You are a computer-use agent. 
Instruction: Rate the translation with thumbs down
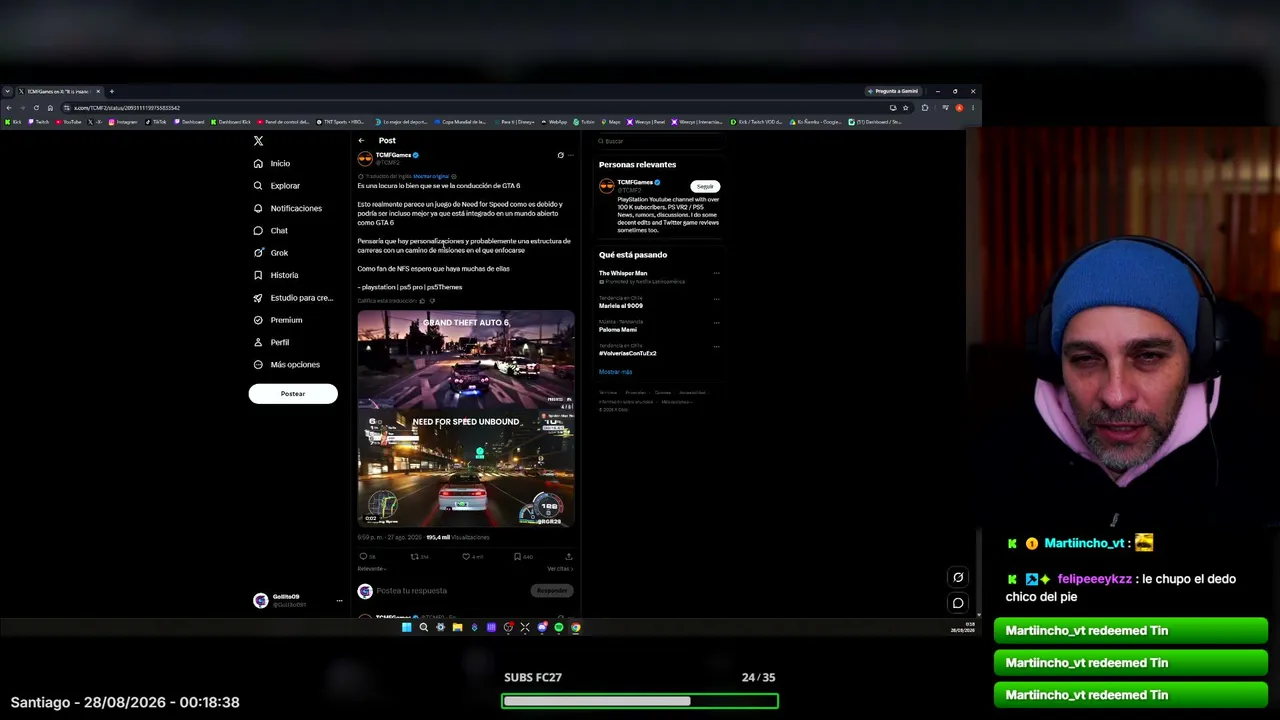tap(432, 301)
